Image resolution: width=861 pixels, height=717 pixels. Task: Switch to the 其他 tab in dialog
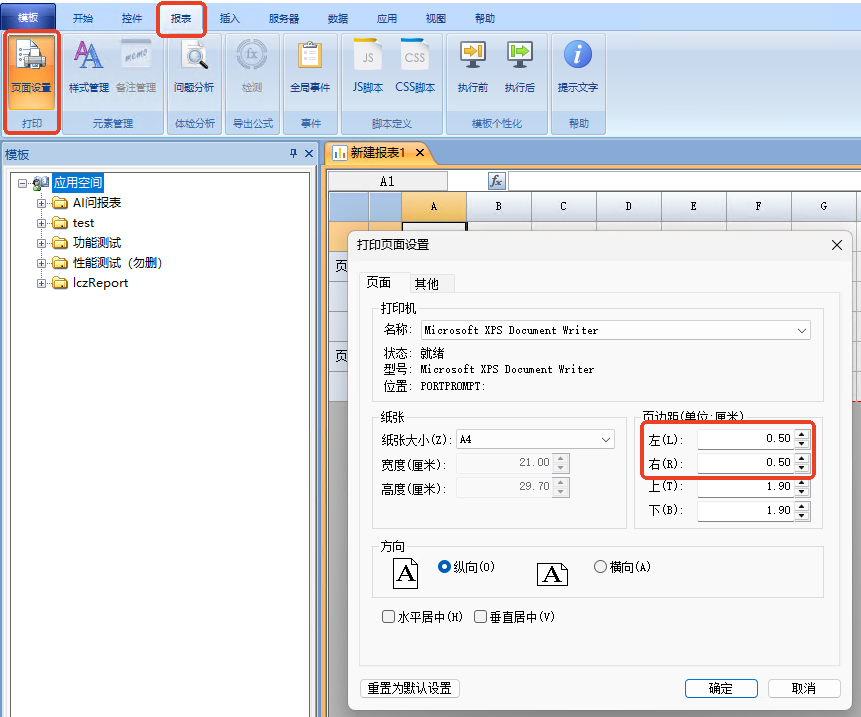coord(427,283)
